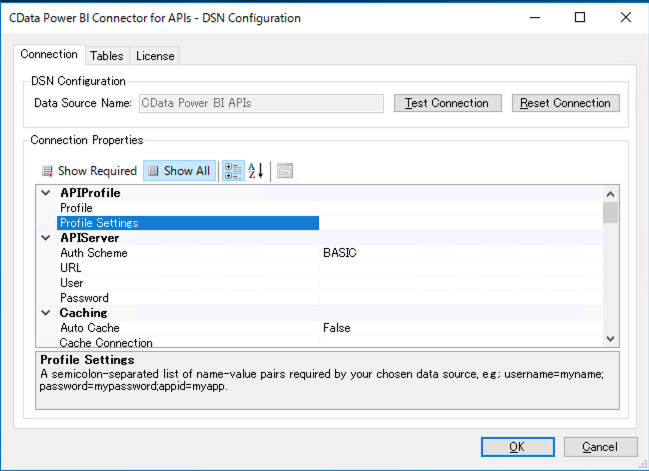Click the Test Connection button
Image resolution: width=649 pixels, height=471 pixels.
pos(446,103)
